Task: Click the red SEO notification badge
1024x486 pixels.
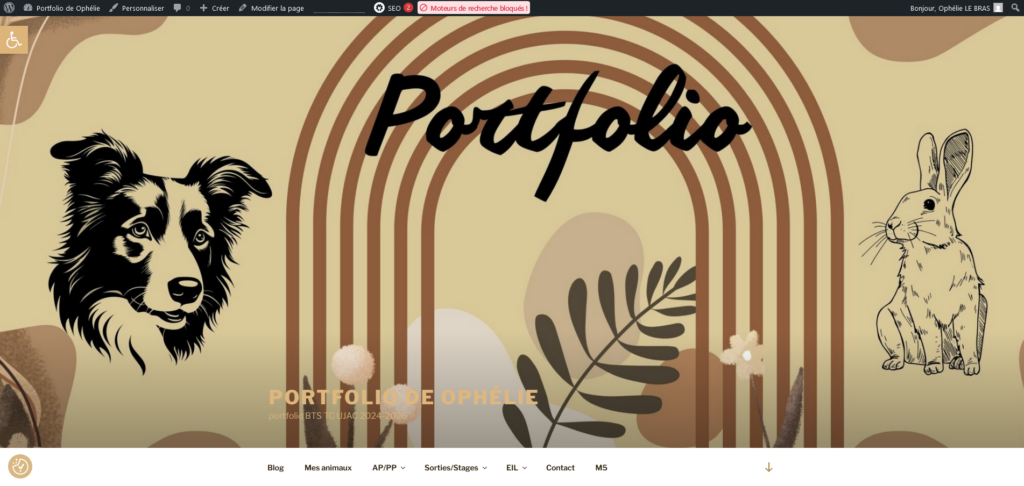Action: [408, 8]
